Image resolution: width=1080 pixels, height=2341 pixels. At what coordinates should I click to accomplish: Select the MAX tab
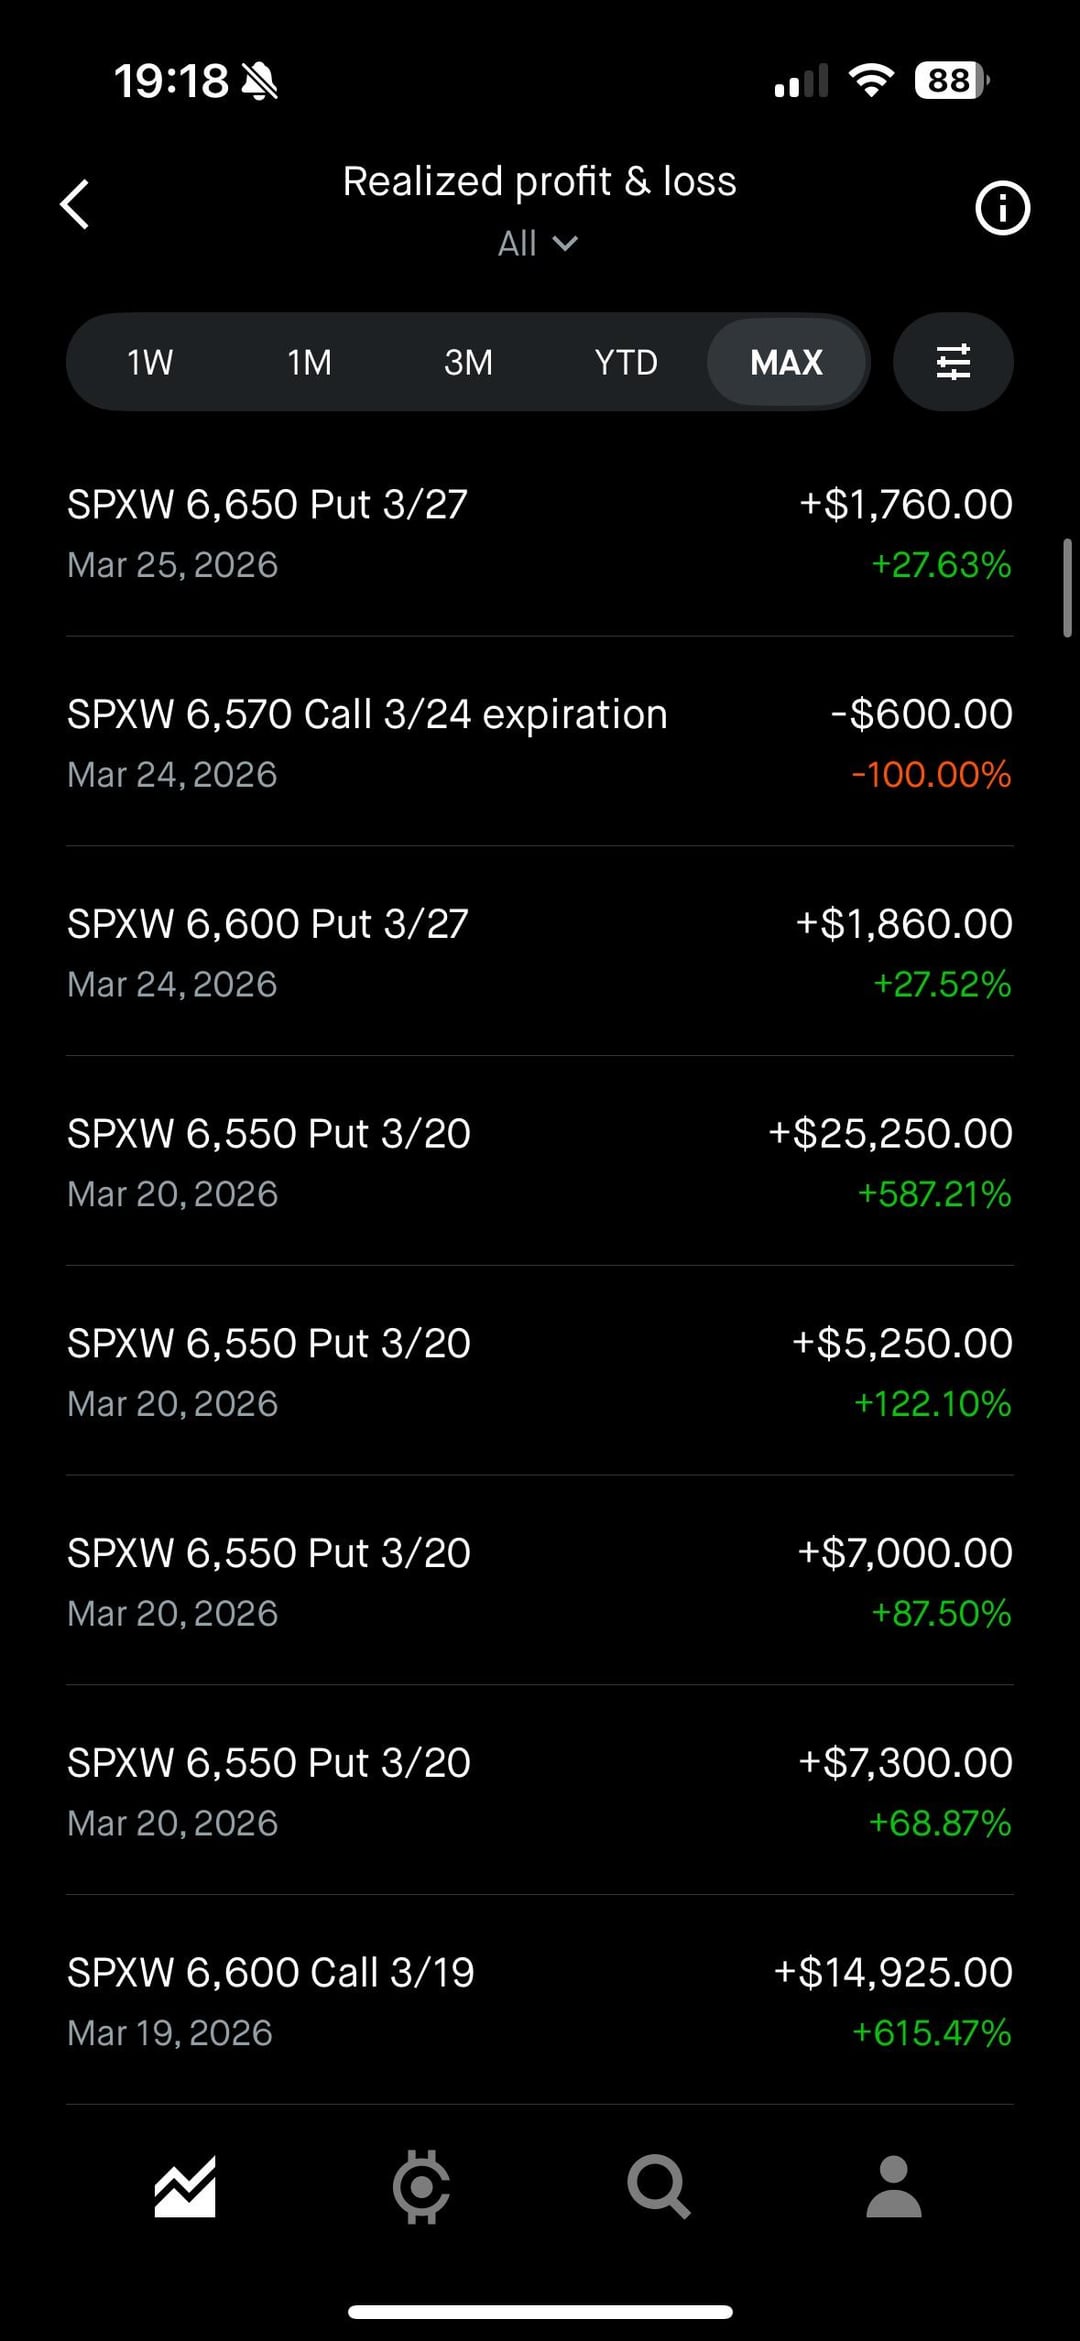786,362
